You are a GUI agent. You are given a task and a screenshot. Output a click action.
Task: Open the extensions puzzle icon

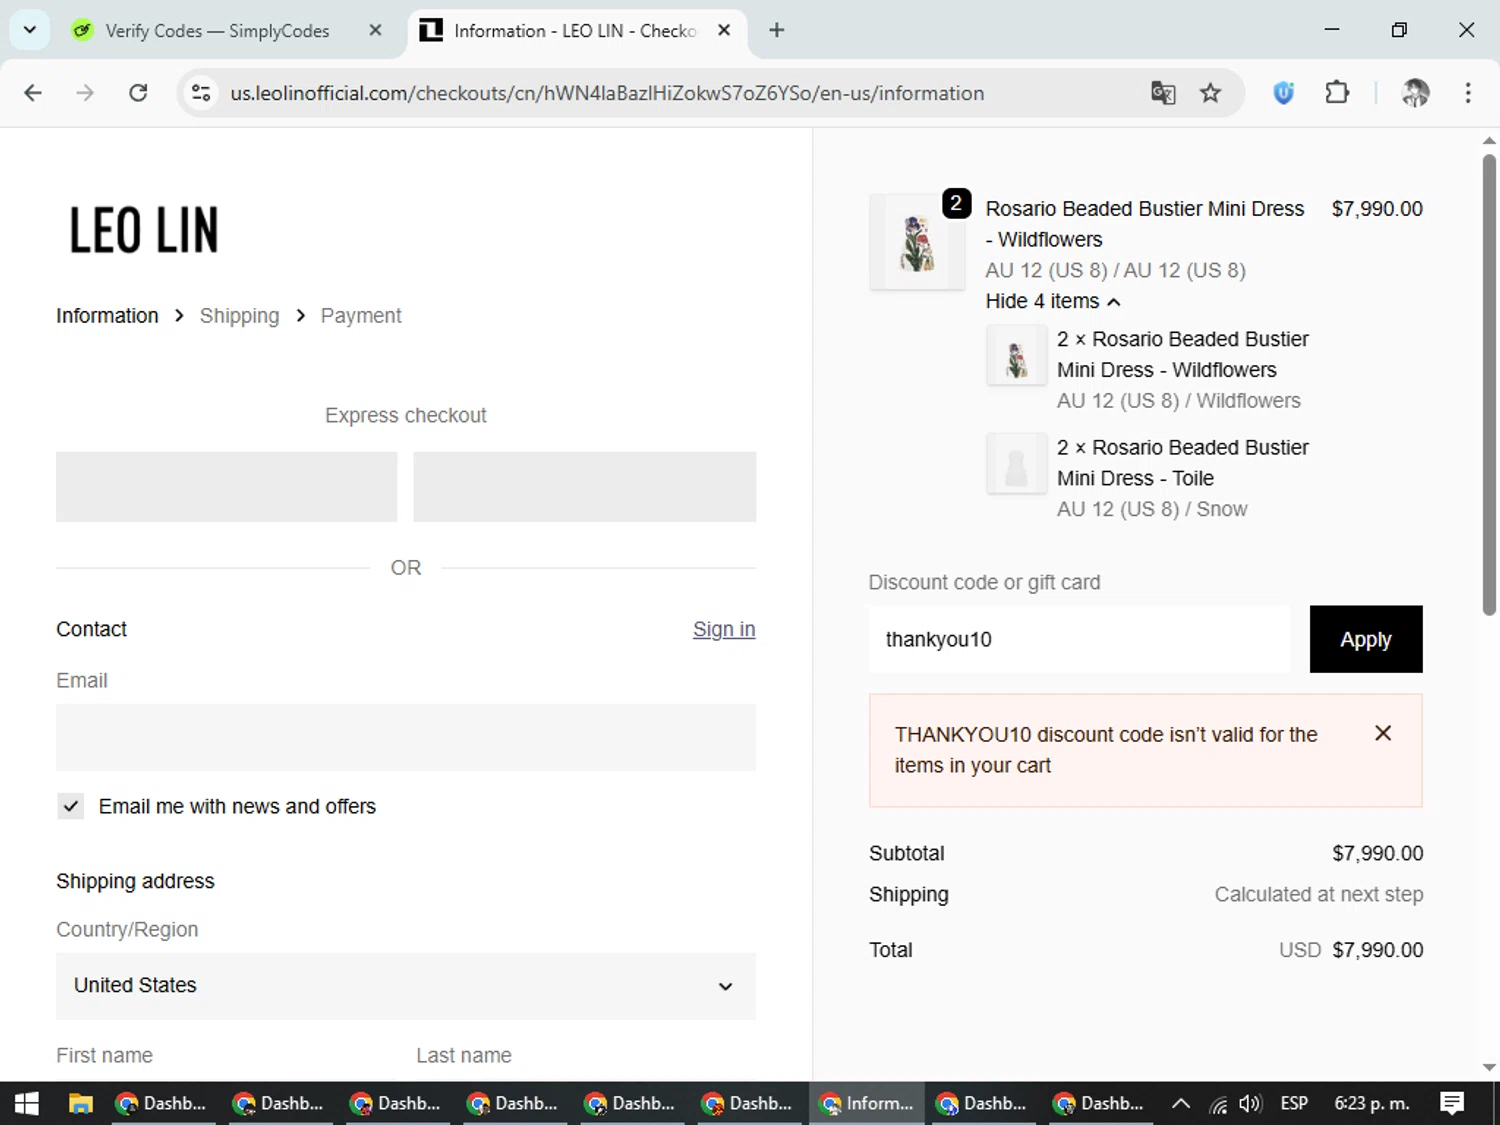point(1337,93)
